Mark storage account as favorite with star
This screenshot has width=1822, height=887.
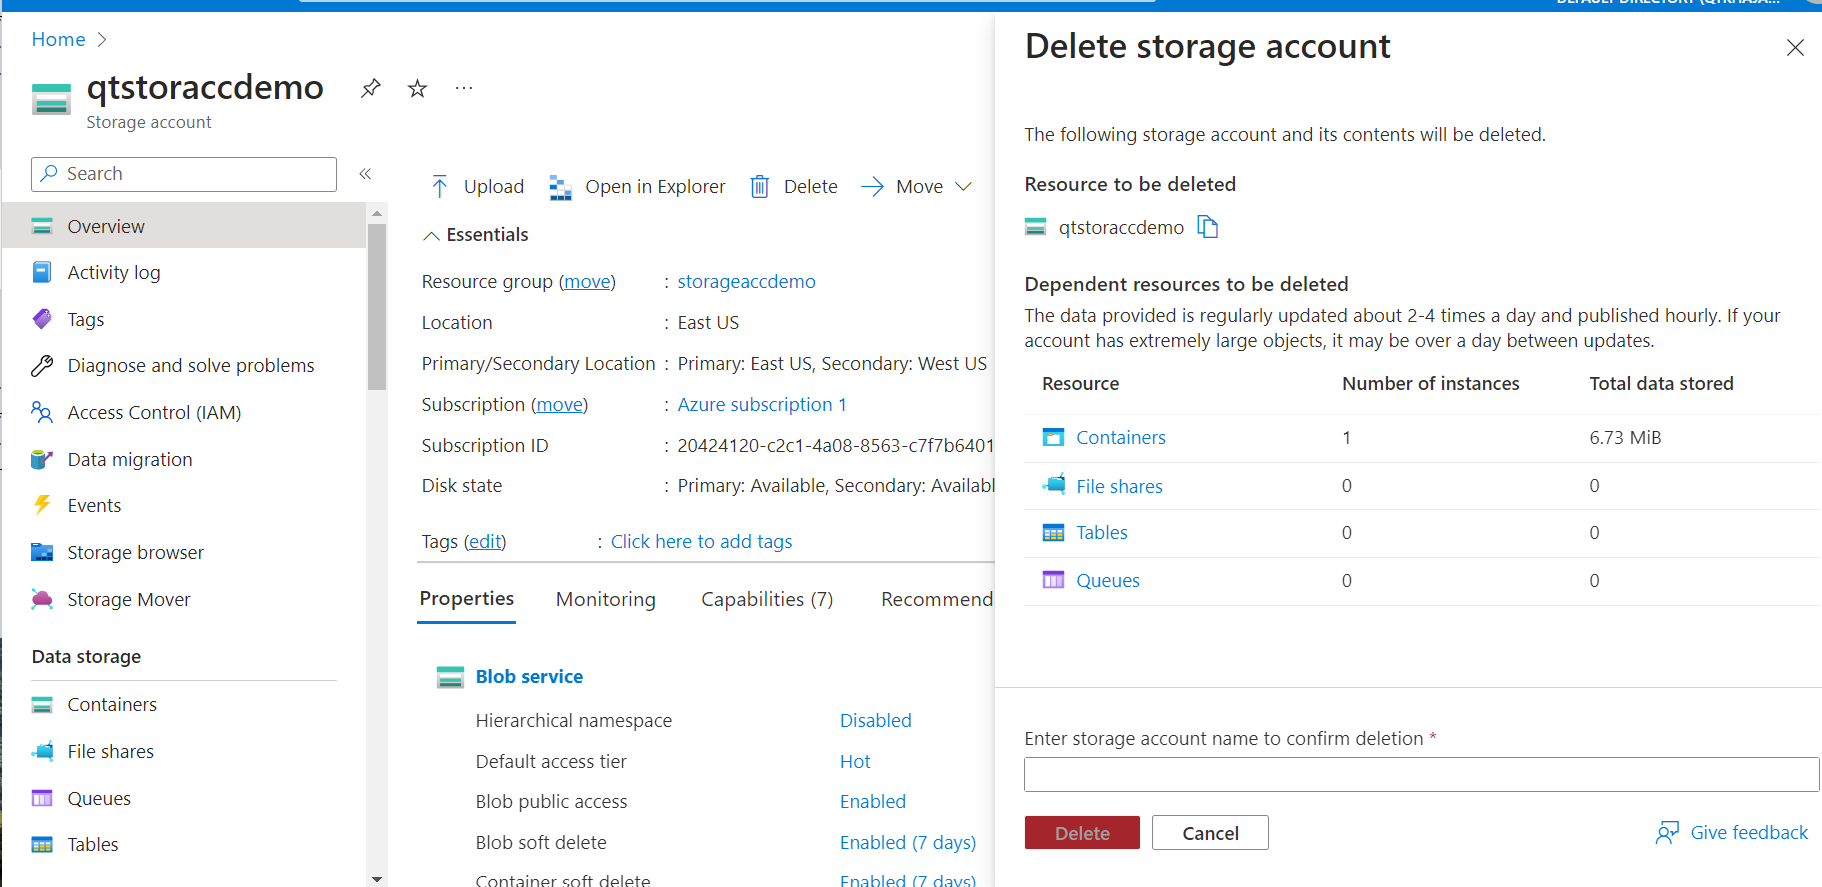[x=418, y=88]
